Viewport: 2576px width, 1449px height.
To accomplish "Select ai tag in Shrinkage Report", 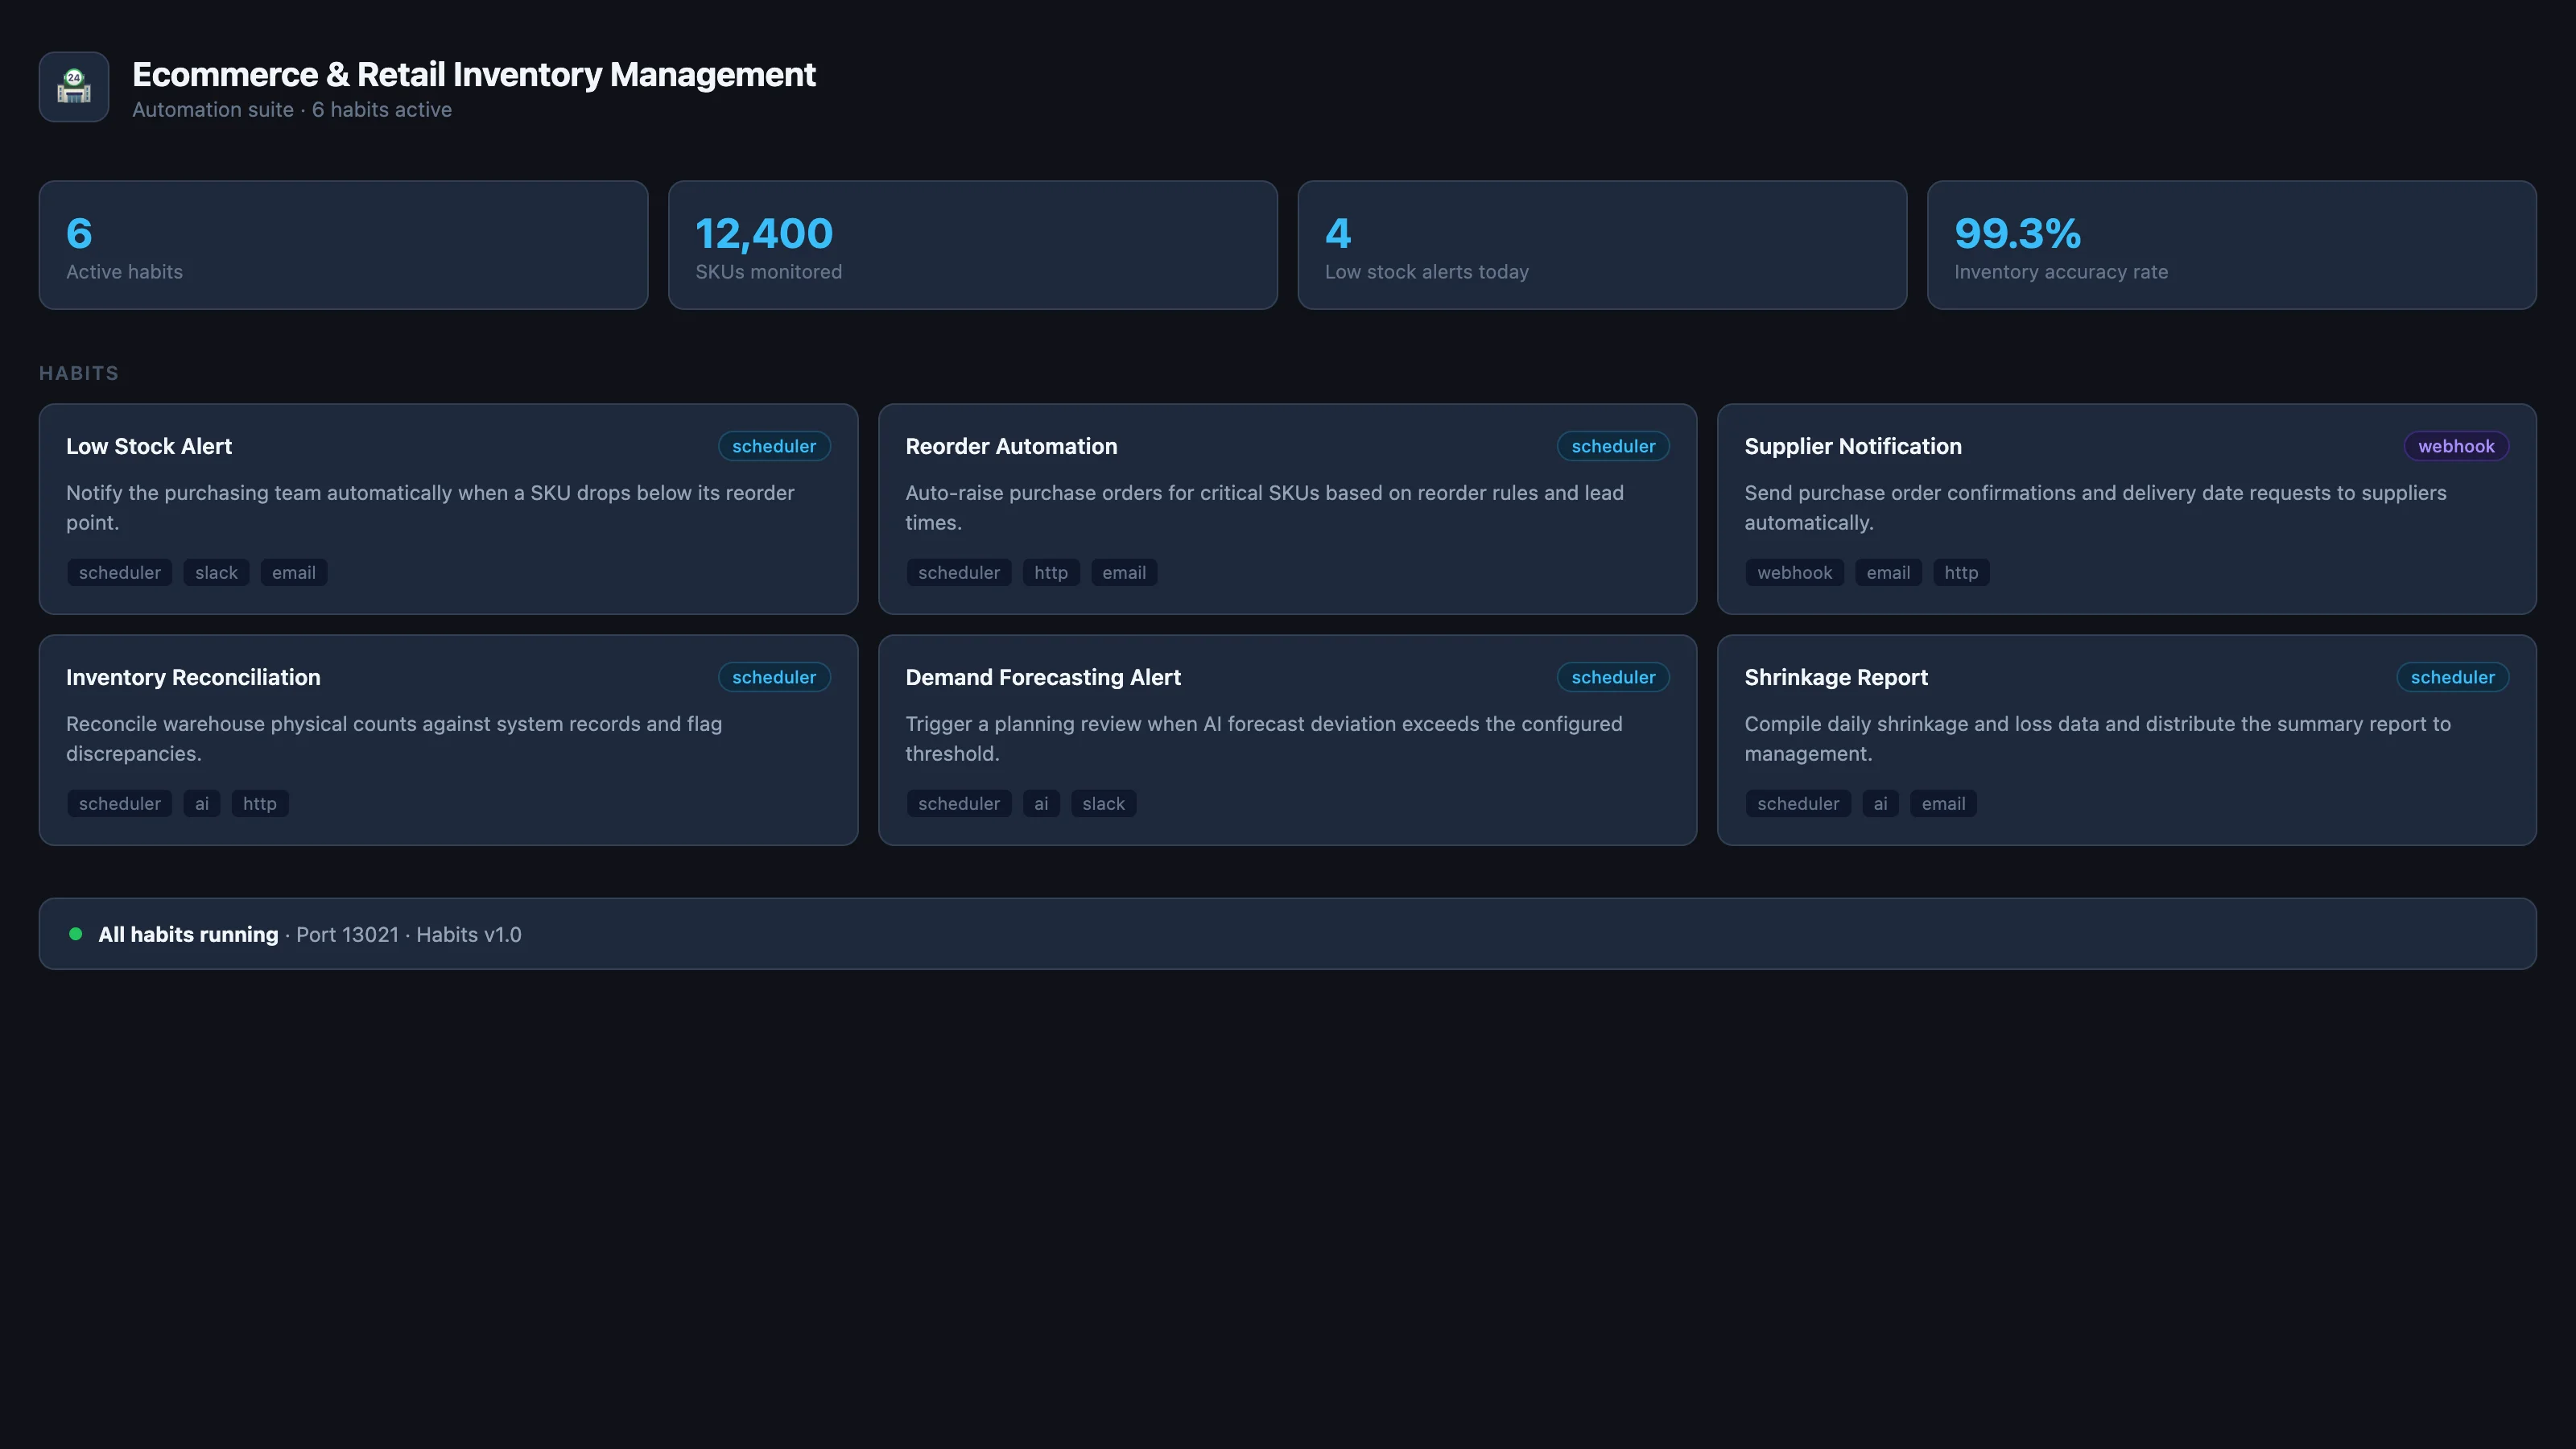I will (x=1880, y=804).
